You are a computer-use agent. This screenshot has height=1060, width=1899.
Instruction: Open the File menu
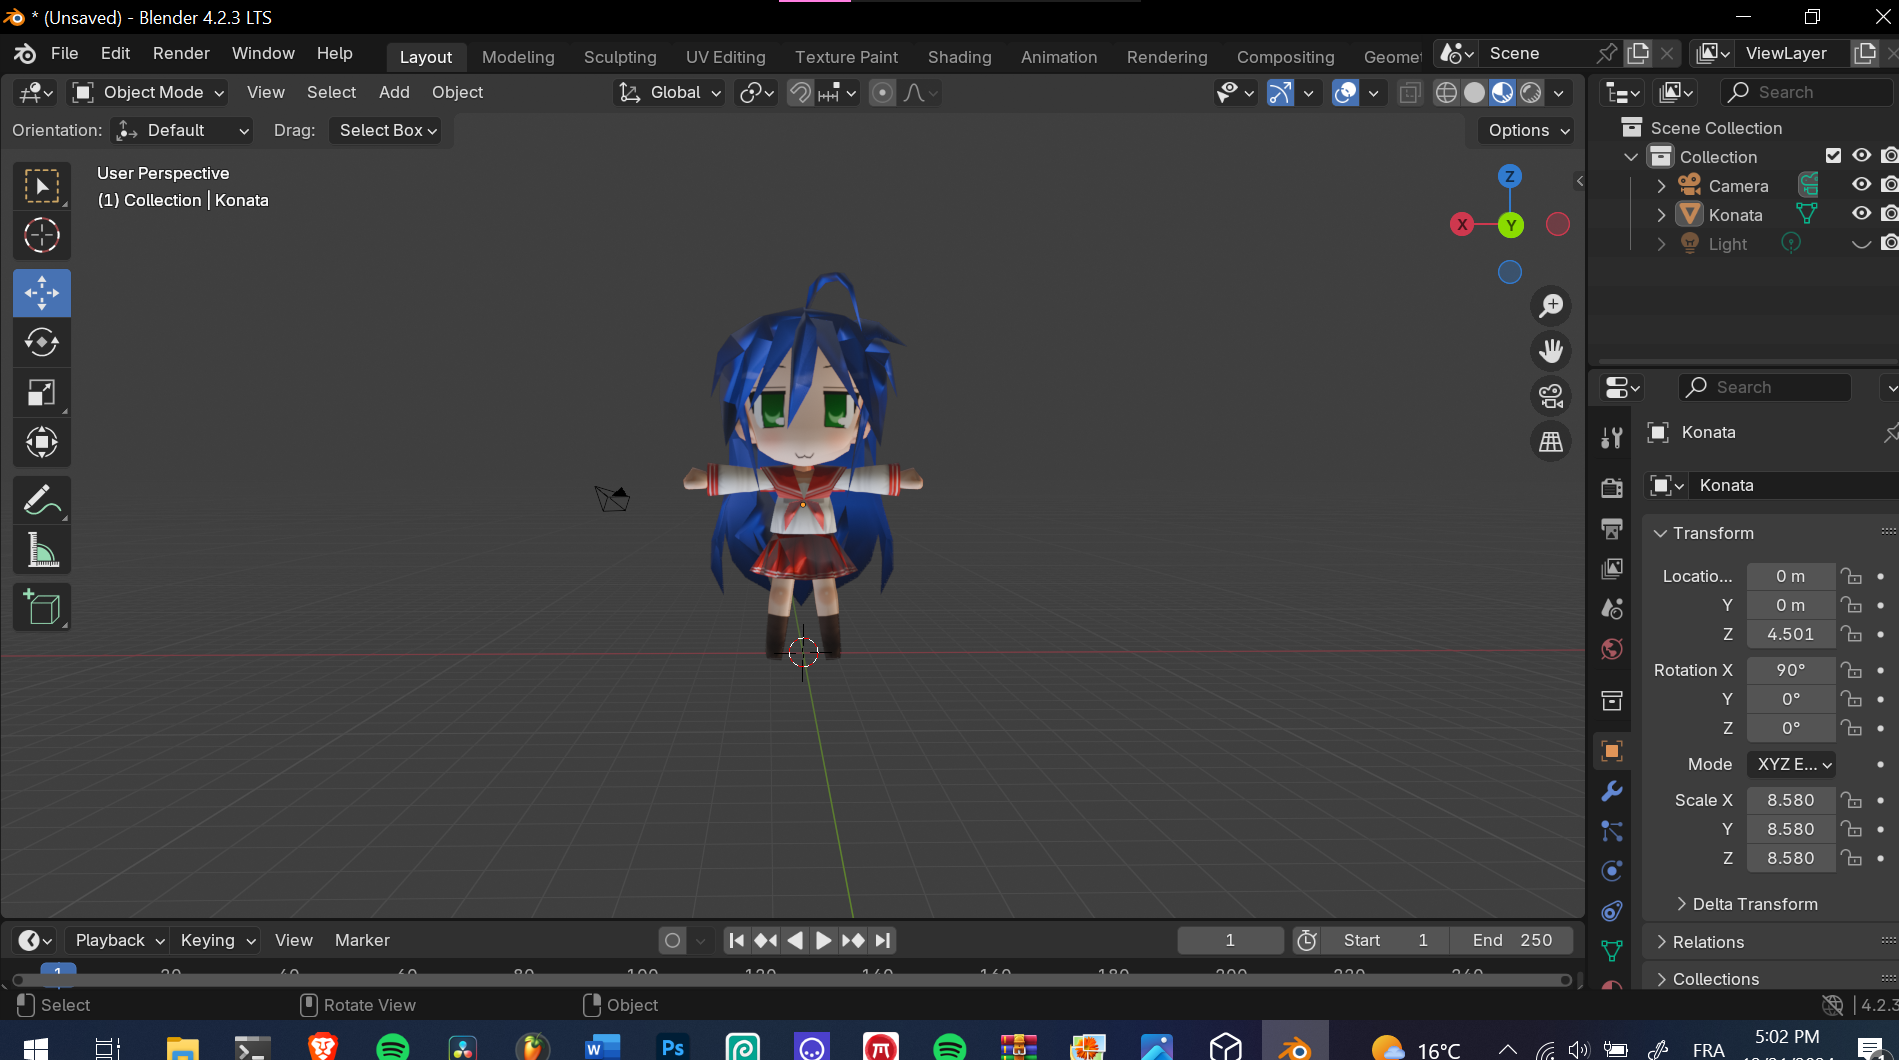coord(64,54)
